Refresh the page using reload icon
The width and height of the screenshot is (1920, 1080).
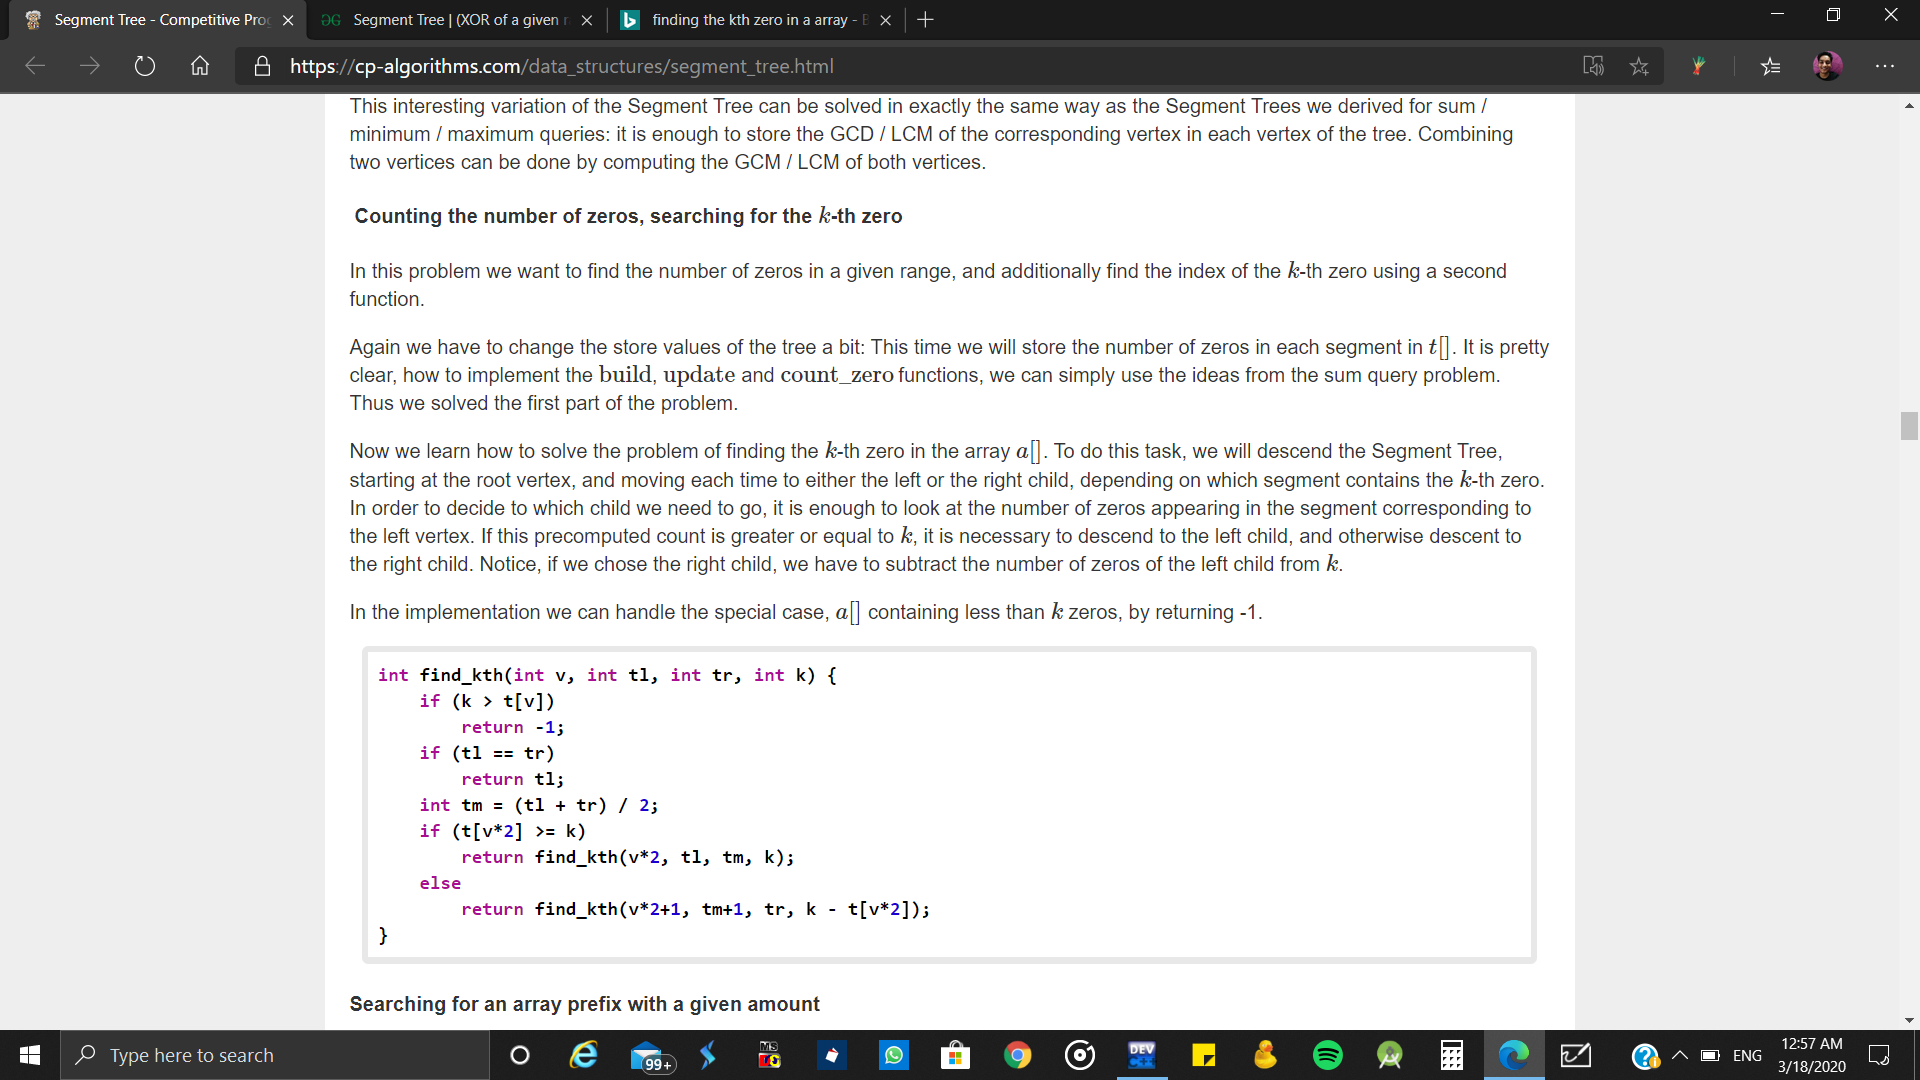click(x=145, y=66)
